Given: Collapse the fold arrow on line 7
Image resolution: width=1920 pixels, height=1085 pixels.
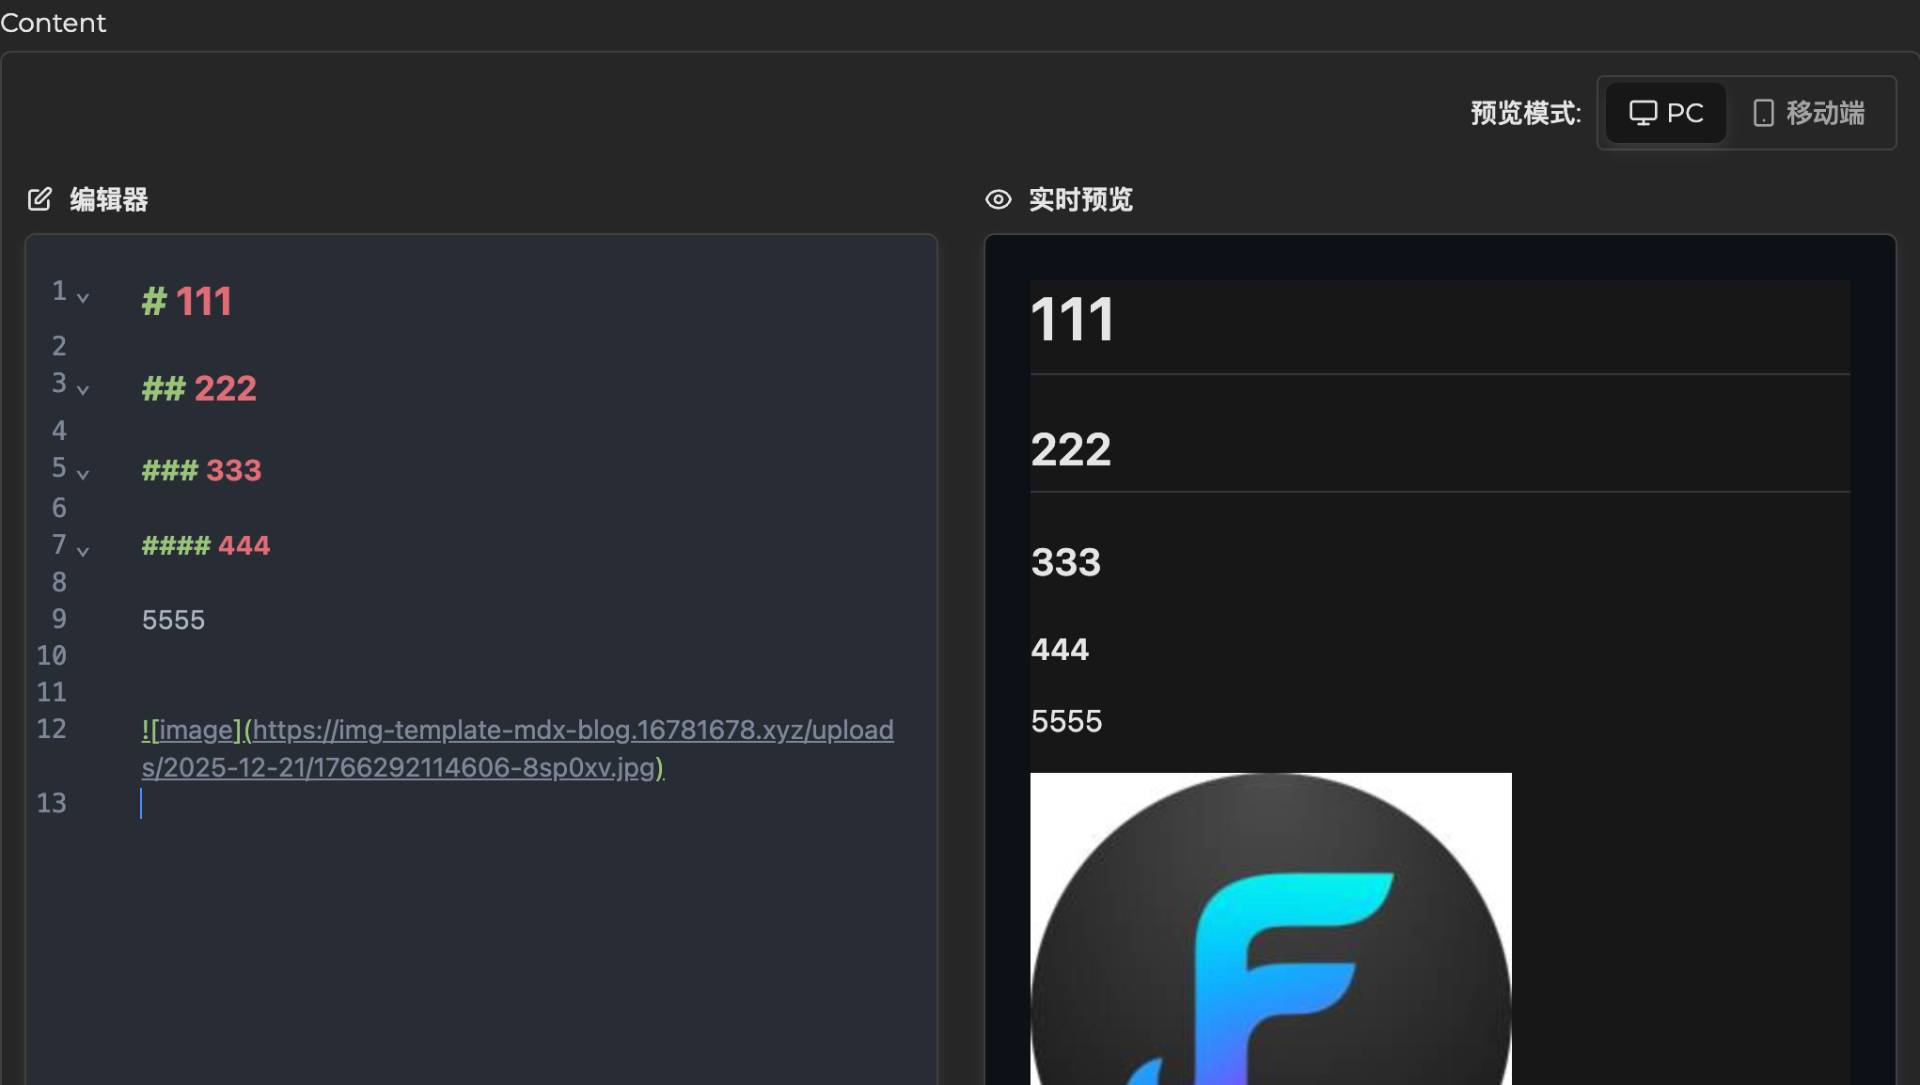Looking at the screenshot, I should pos(83,551).
